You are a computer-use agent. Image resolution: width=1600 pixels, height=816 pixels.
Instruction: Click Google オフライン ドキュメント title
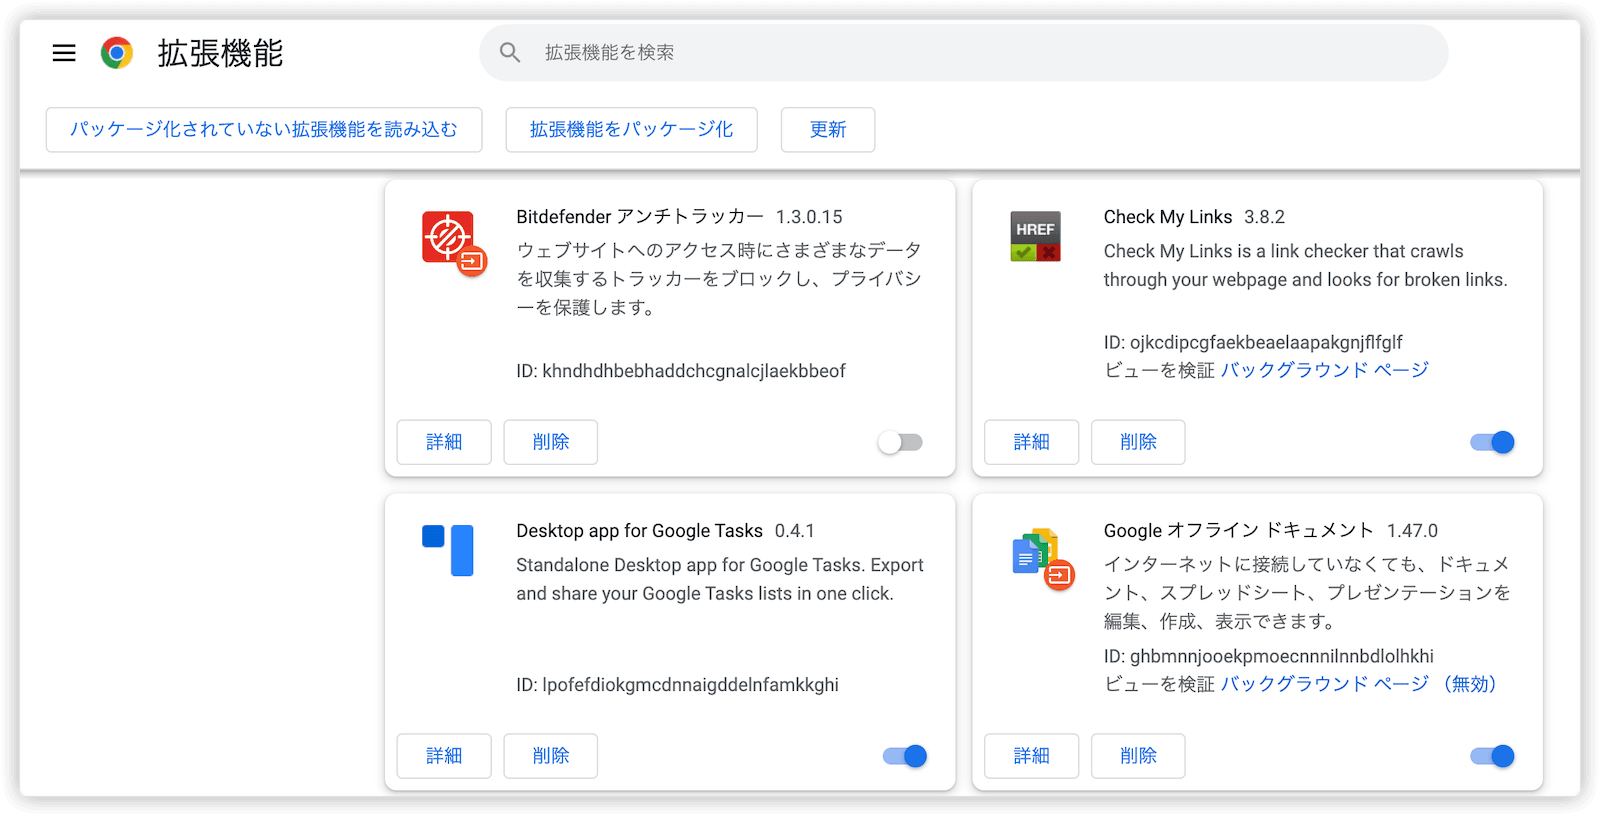1239,531
